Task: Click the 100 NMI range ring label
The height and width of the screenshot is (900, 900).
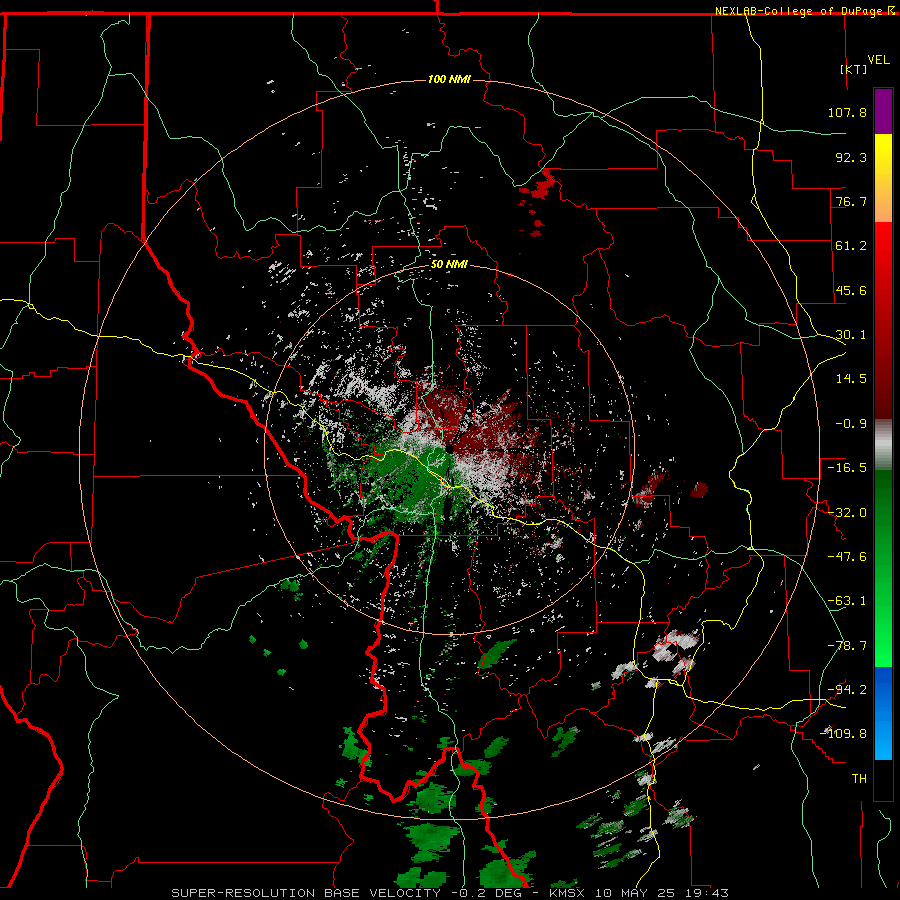Action: click(449, 79)
